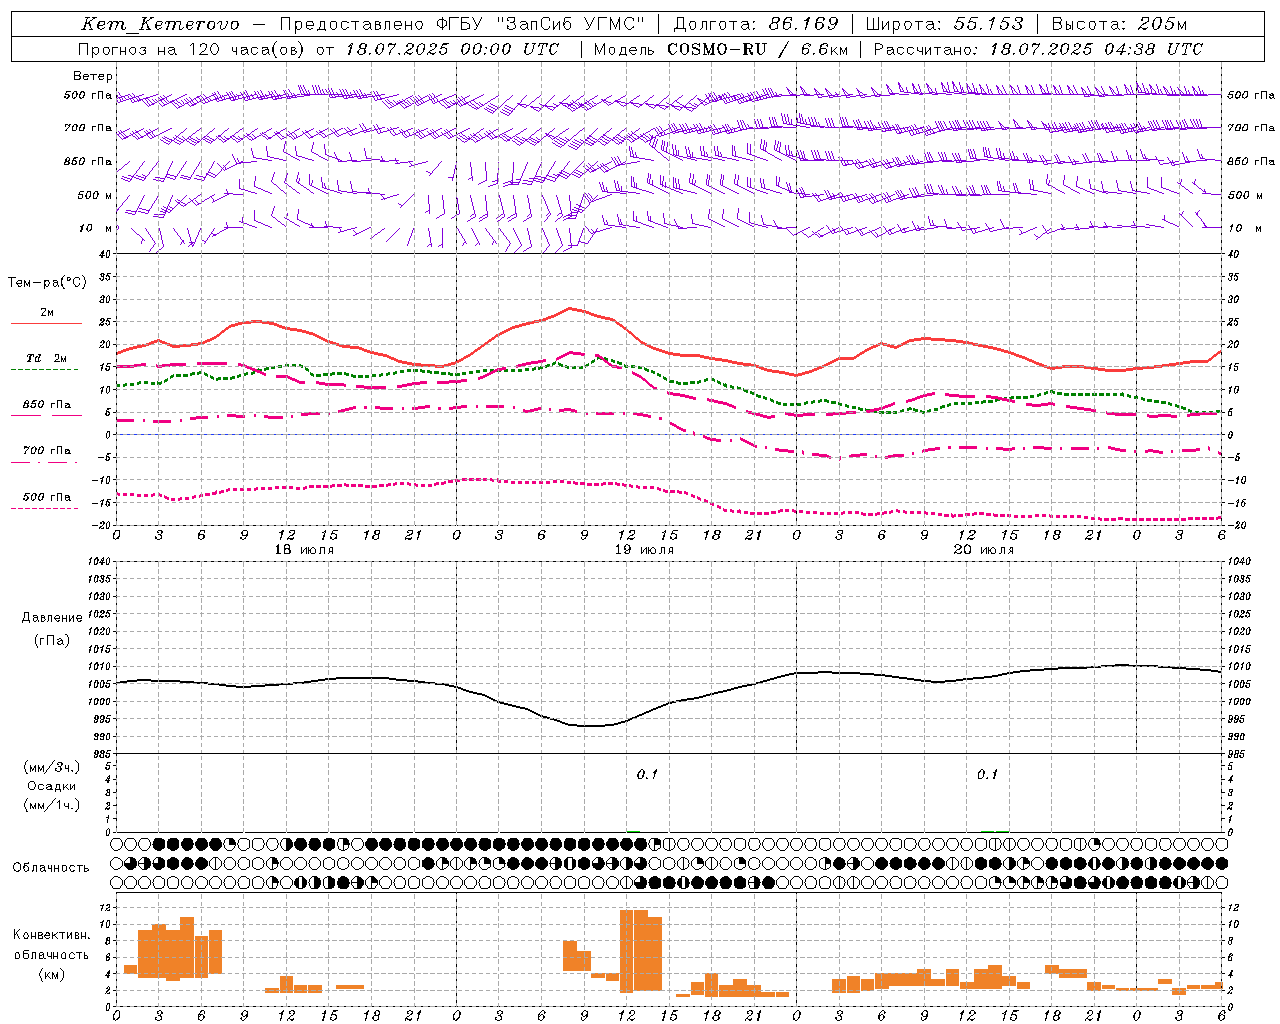Click the Широта: 55.153 header field
The width and height of the screenshot is (1280, 1024).
tap(944, 24)
